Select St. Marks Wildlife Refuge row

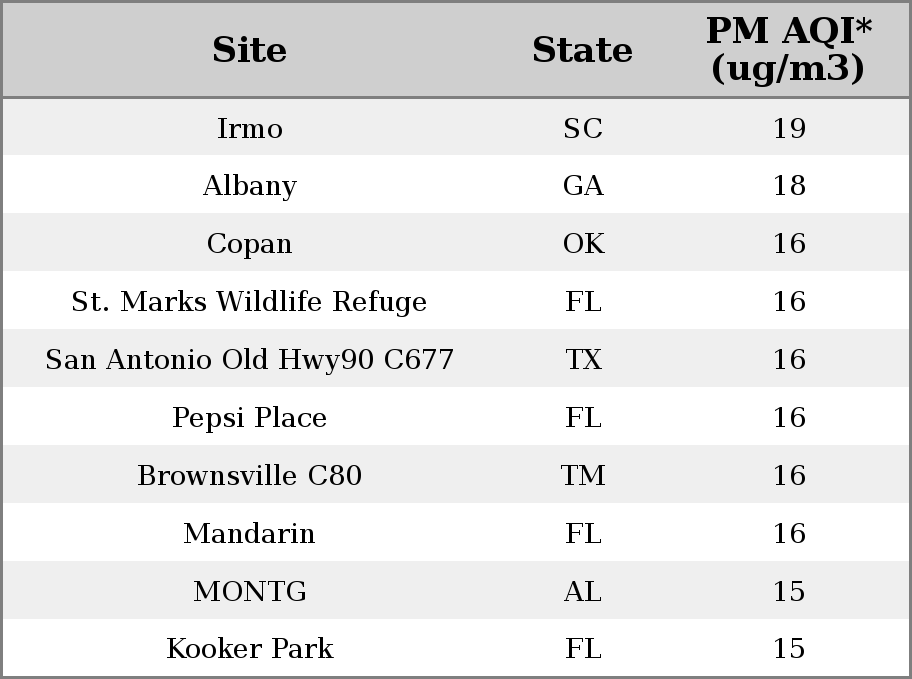point(456,300)
